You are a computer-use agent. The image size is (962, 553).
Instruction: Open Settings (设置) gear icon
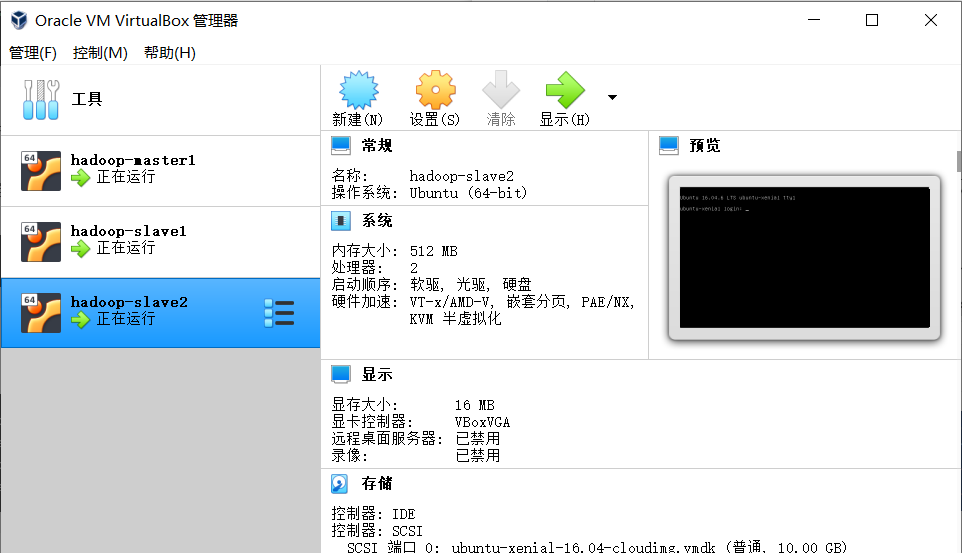click(436, 90)
